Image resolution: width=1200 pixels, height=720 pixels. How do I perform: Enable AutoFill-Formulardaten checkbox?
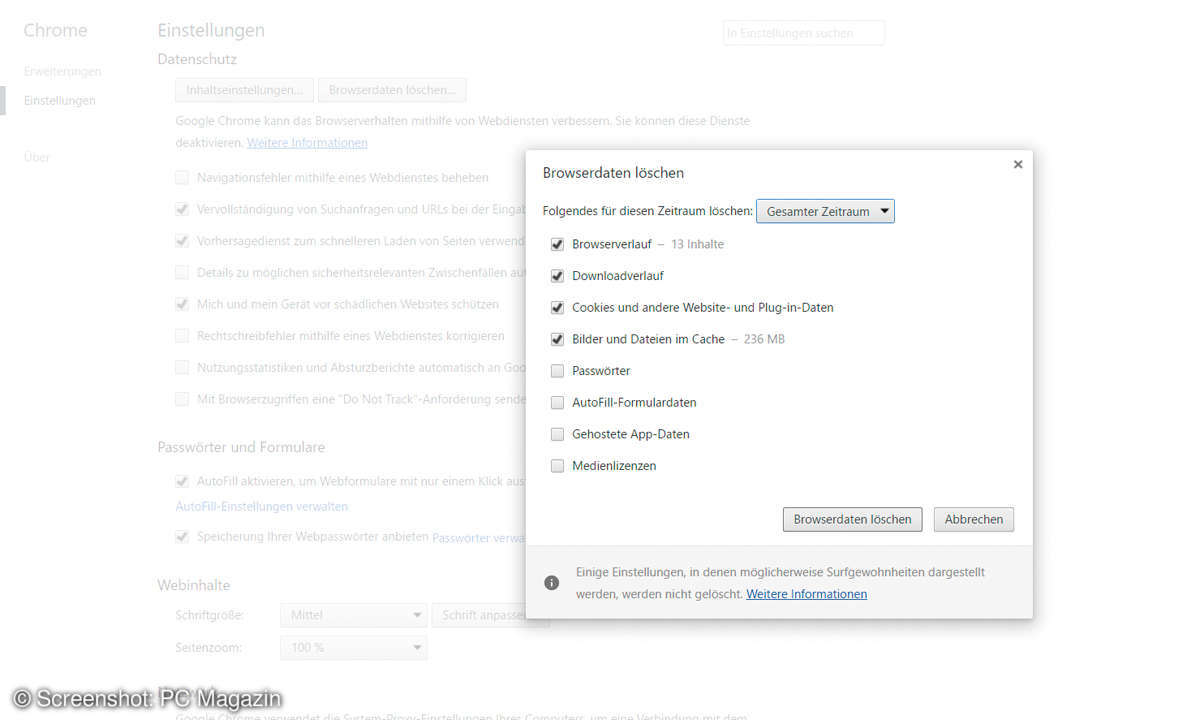tap(558, 403)
